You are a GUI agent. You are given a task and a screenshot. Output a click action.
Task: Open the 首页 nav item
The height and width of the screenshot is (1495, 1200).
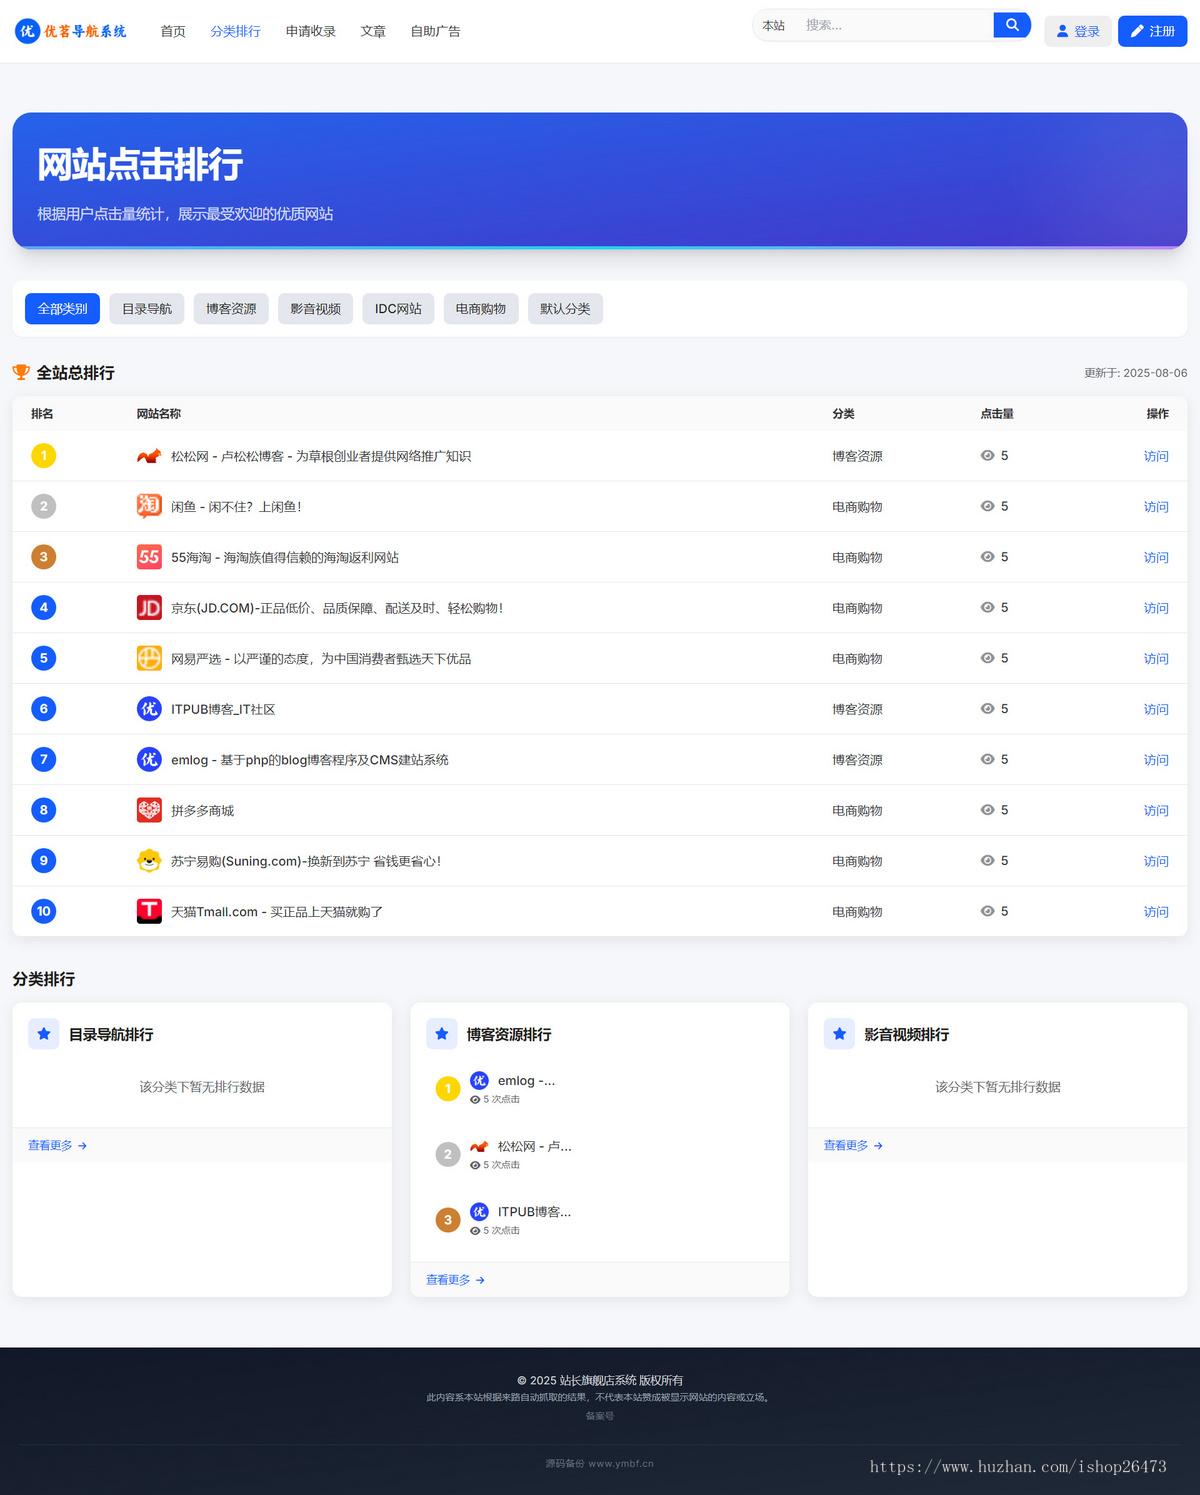(173, 31)
